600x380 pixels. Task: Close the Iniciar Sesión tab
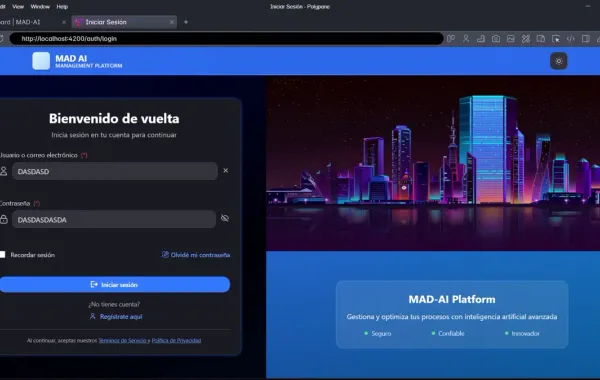(x=172, y=22)
